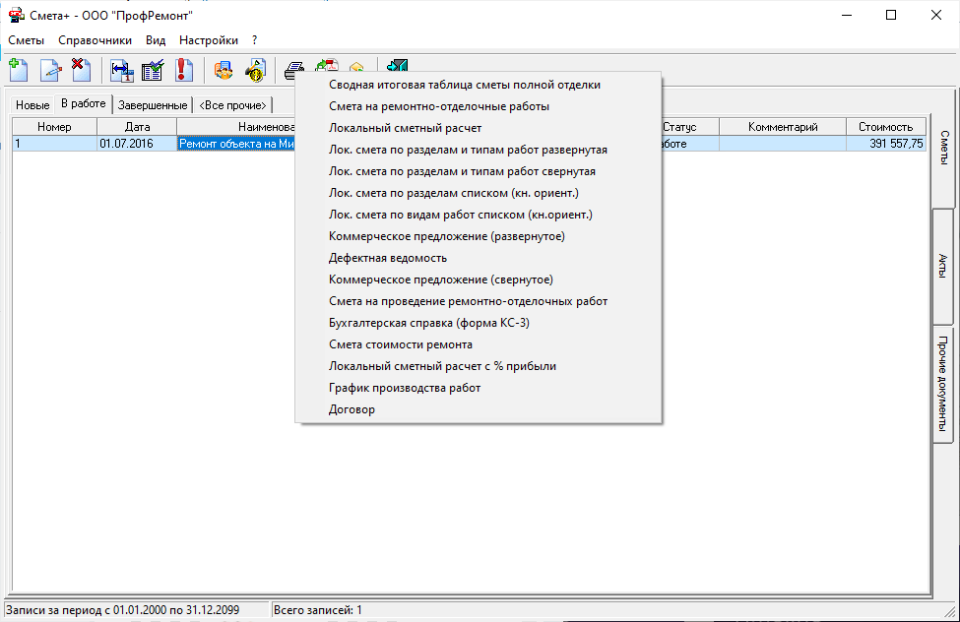Choose Лок. смета по разделам списком
Screen dimensions: 960x622
[x=478, y=193]
